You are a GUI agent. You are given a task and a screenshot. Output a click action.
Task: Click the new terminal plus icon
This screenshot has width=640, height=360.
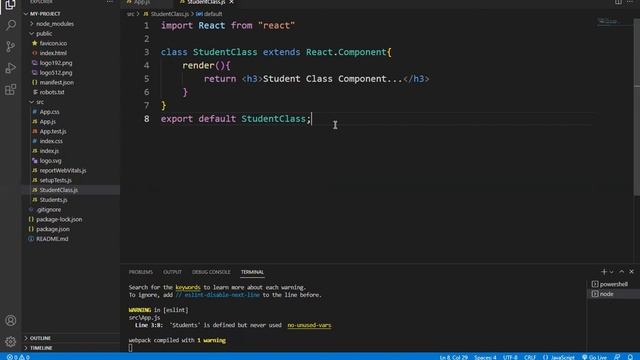[604, 272]
